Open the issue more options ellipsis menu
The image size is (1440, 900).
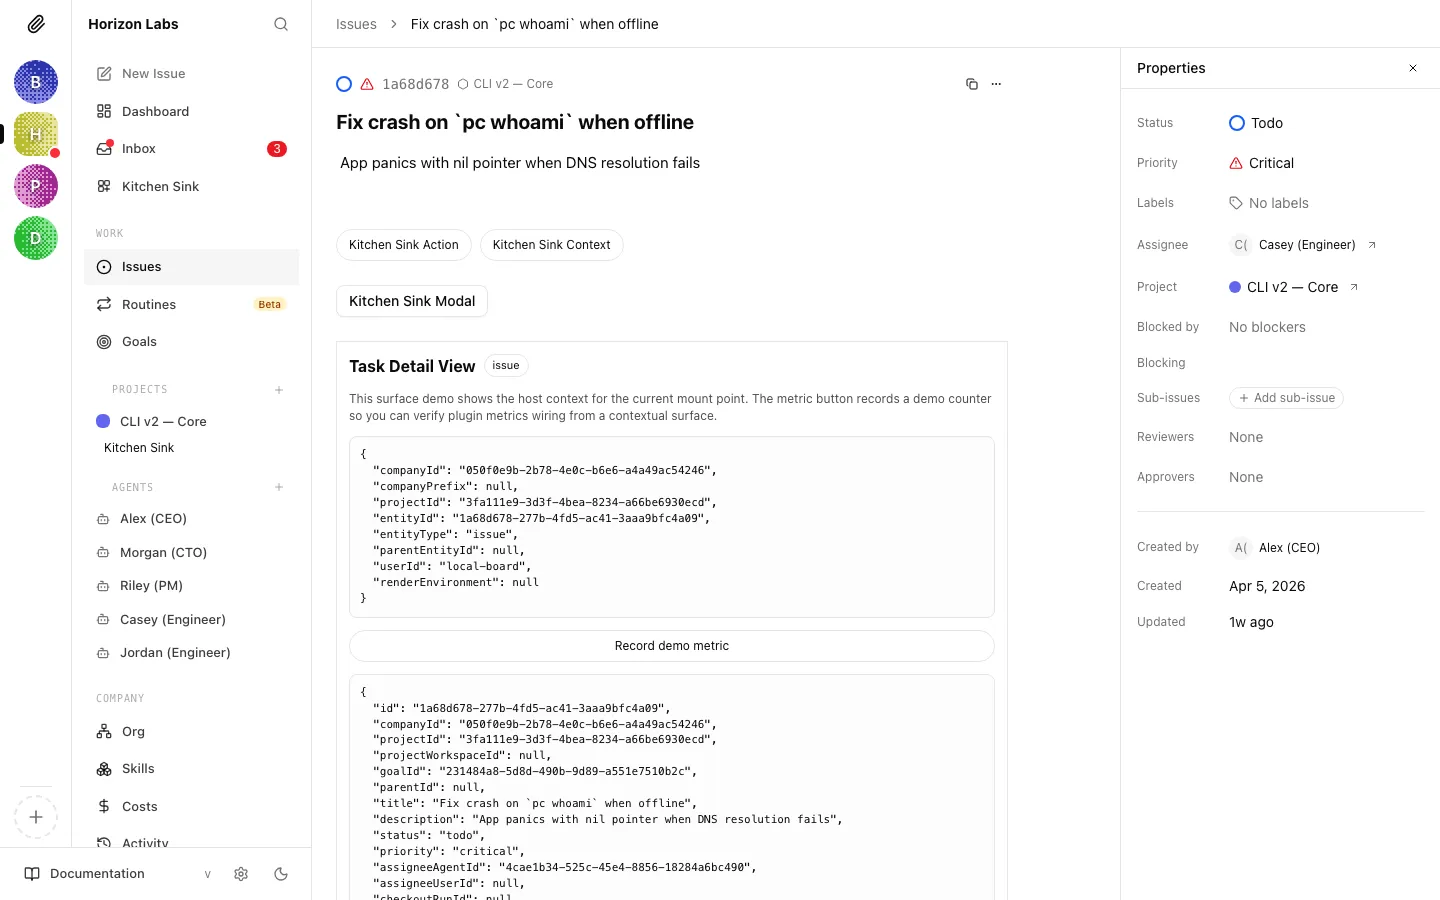[996, 84]
